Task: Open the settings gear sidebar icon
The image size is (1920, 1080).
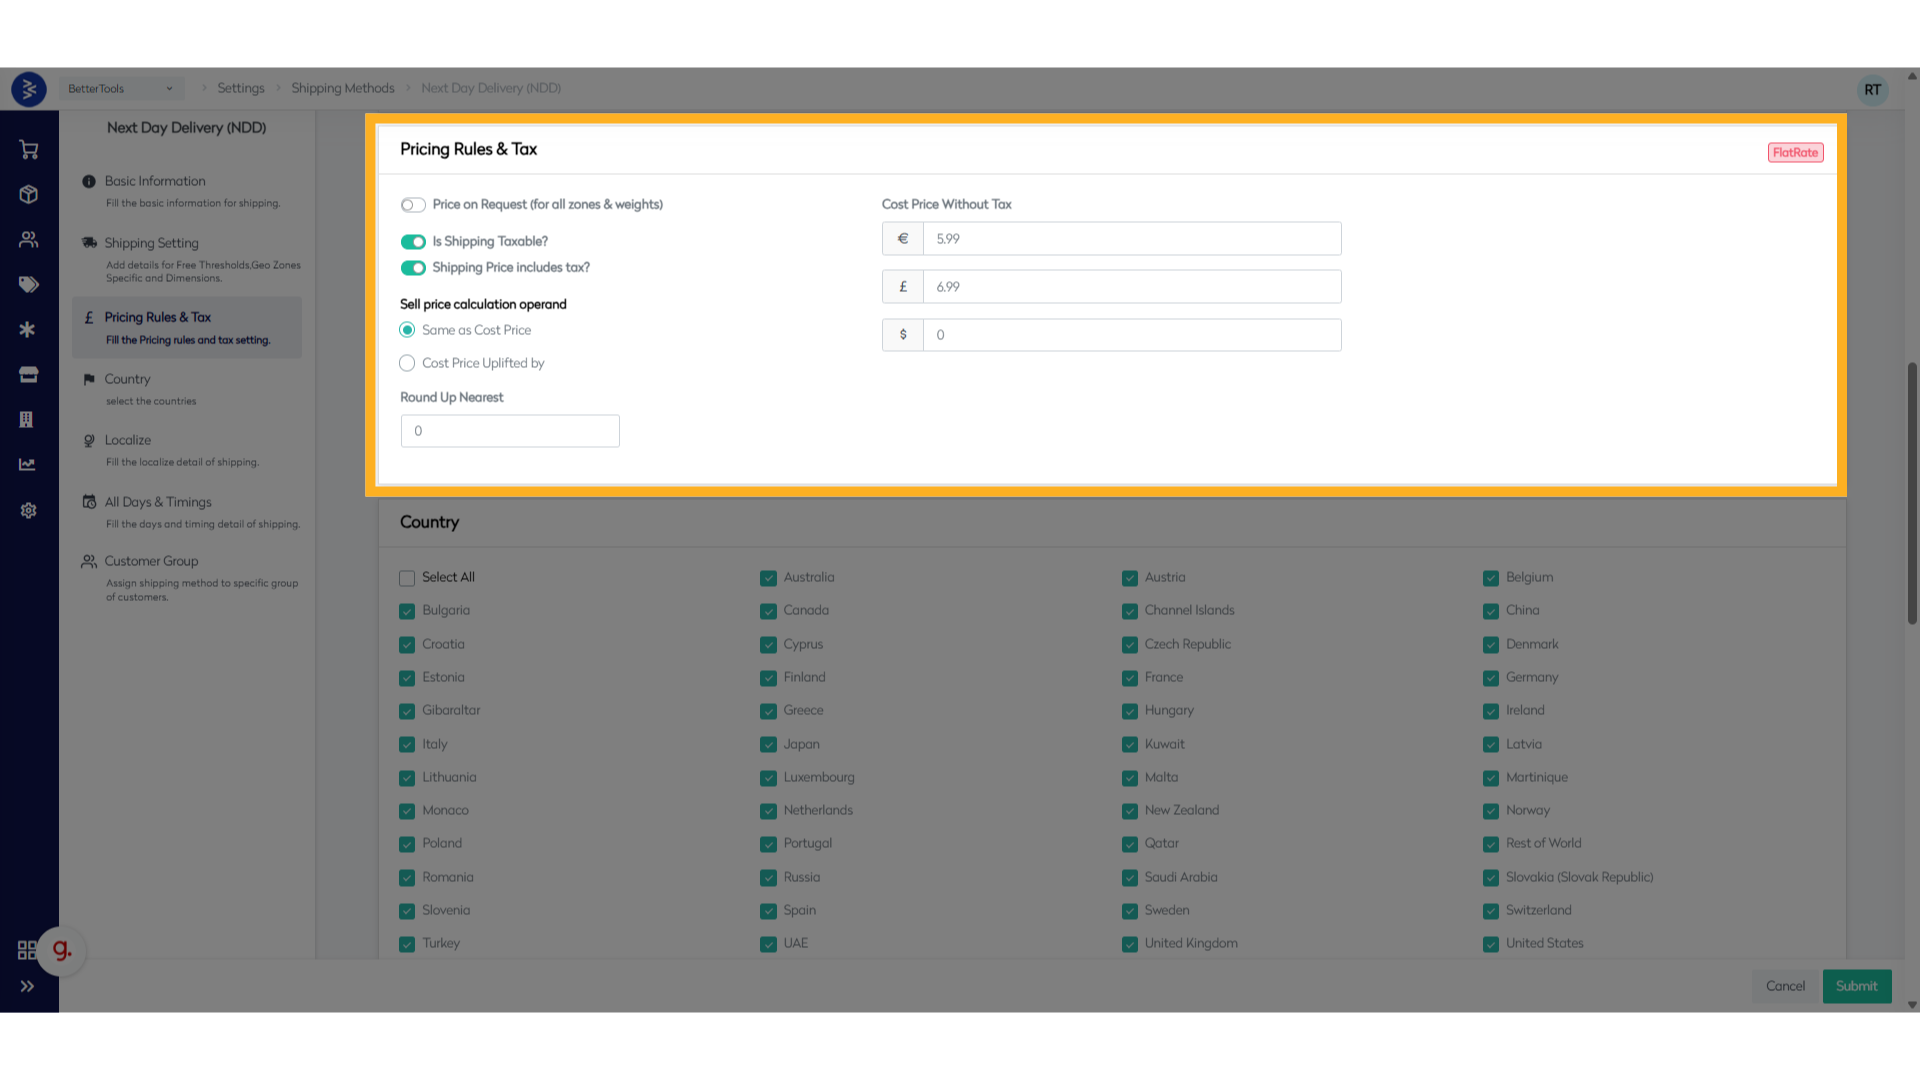Action: click(x=28, y=510)
